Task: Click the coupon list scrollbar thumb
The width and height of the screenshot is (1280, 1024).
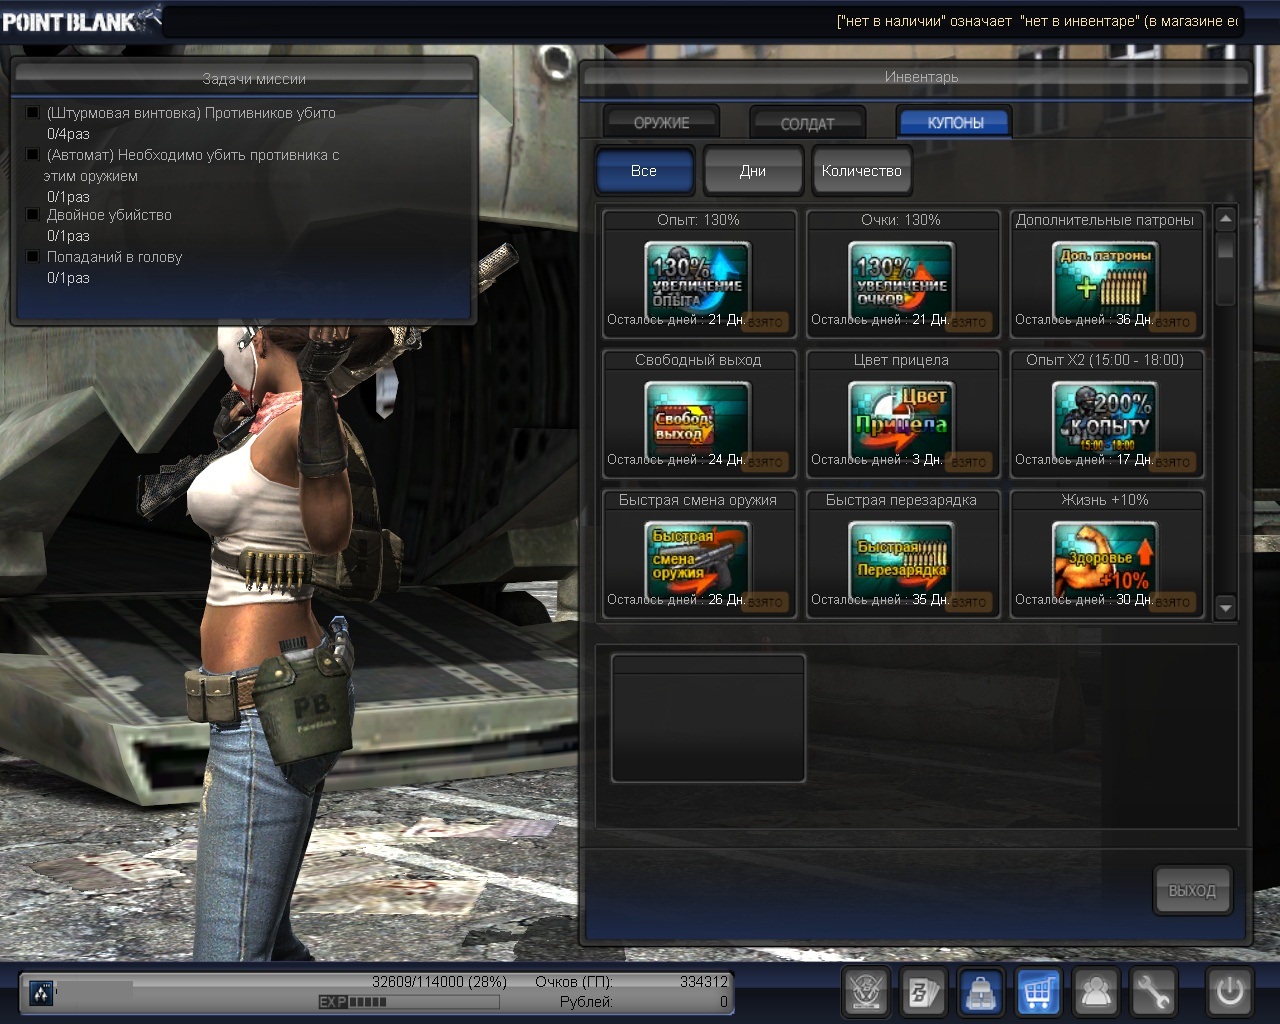Action: pos(1226,268)
